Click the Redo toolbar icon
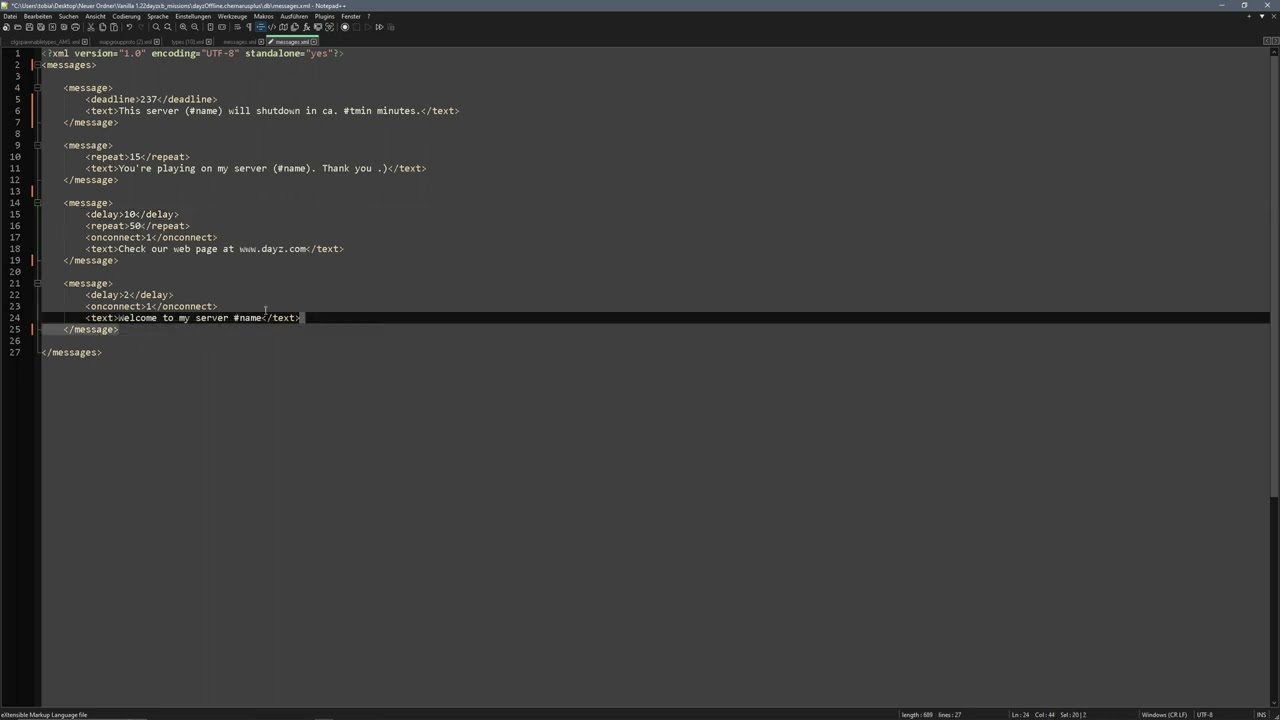 [141, 27]
